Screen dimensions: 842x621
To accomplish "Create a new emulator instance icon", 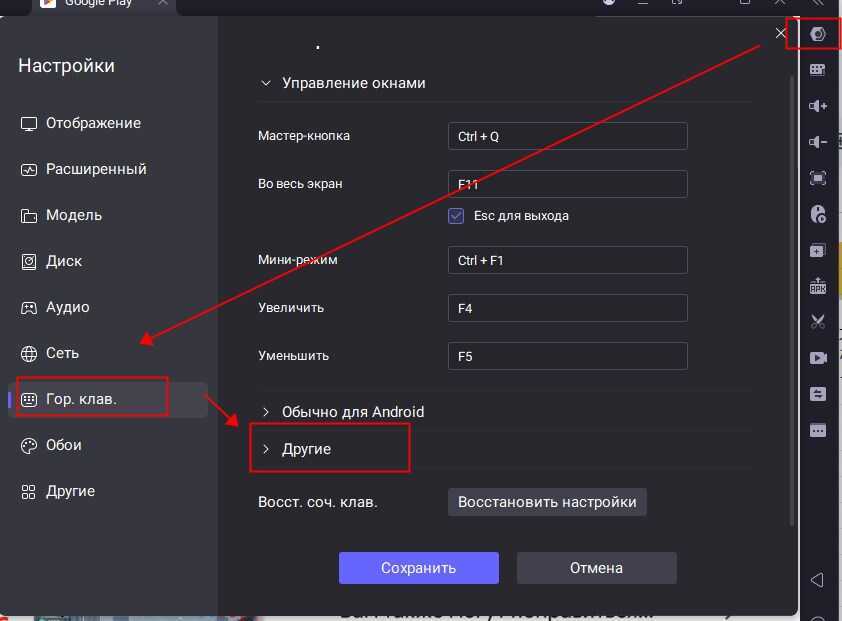I will [818, 250].
